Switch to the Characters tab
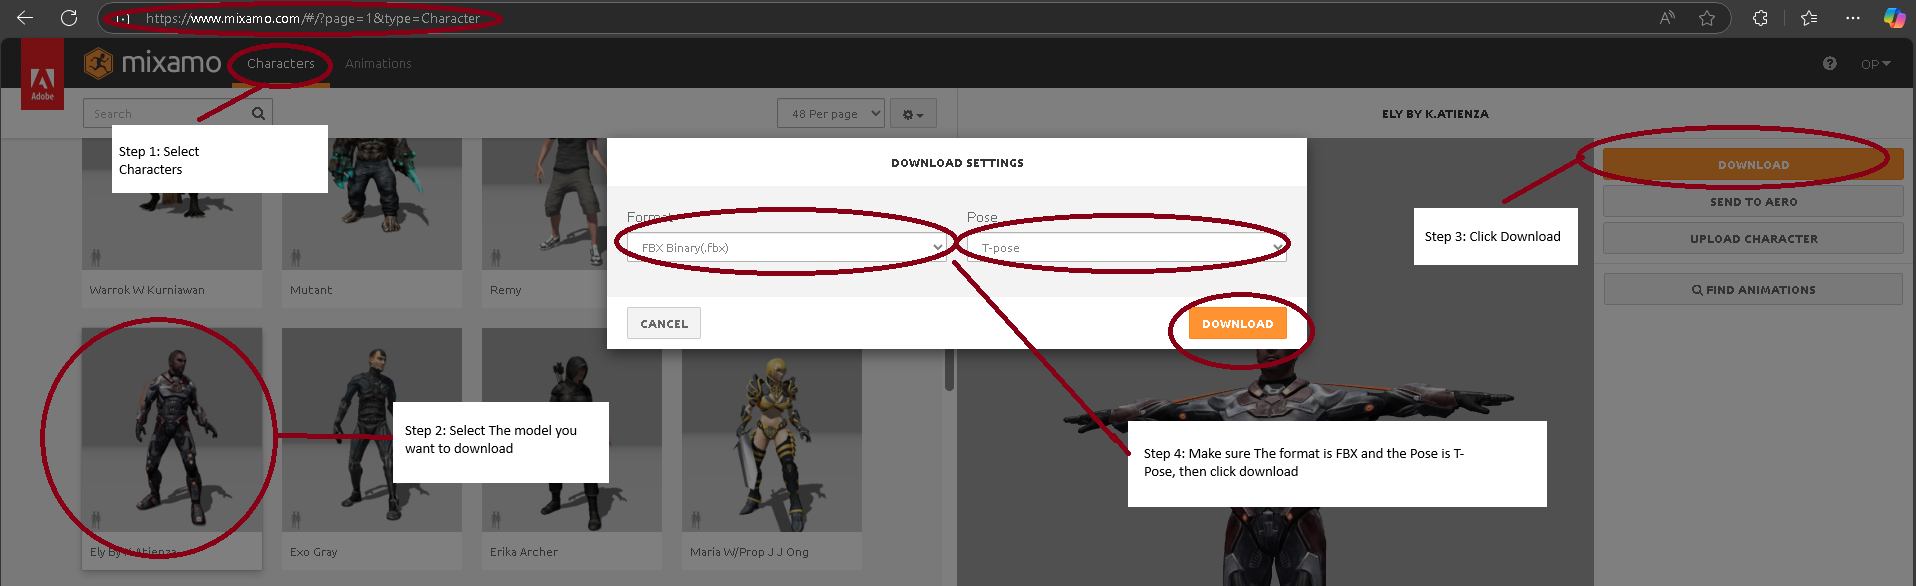This screenshot has height=586, width=1916. click(281, 63)
